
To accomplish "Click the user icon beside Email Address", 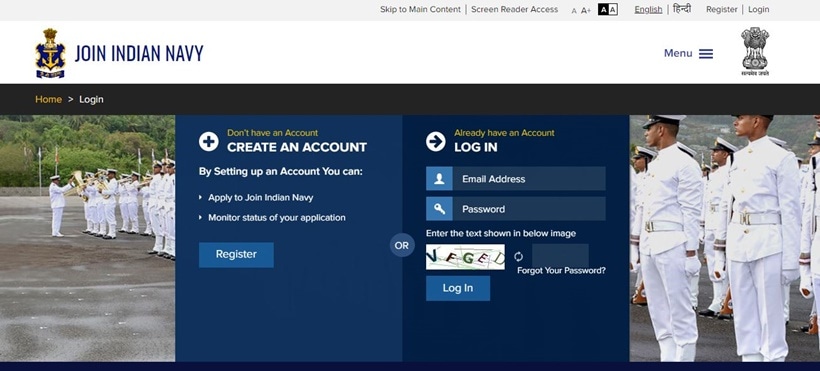I will pyautogui.click(x=439, y=178).
